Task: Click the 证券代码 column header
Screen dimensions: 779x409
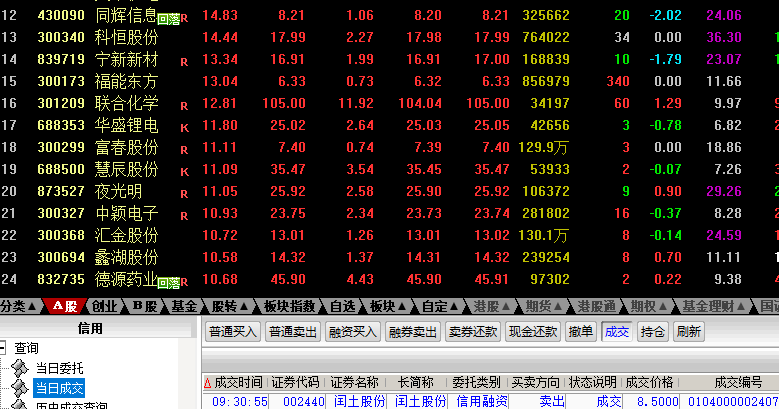Action: click(x=295, y=383)
